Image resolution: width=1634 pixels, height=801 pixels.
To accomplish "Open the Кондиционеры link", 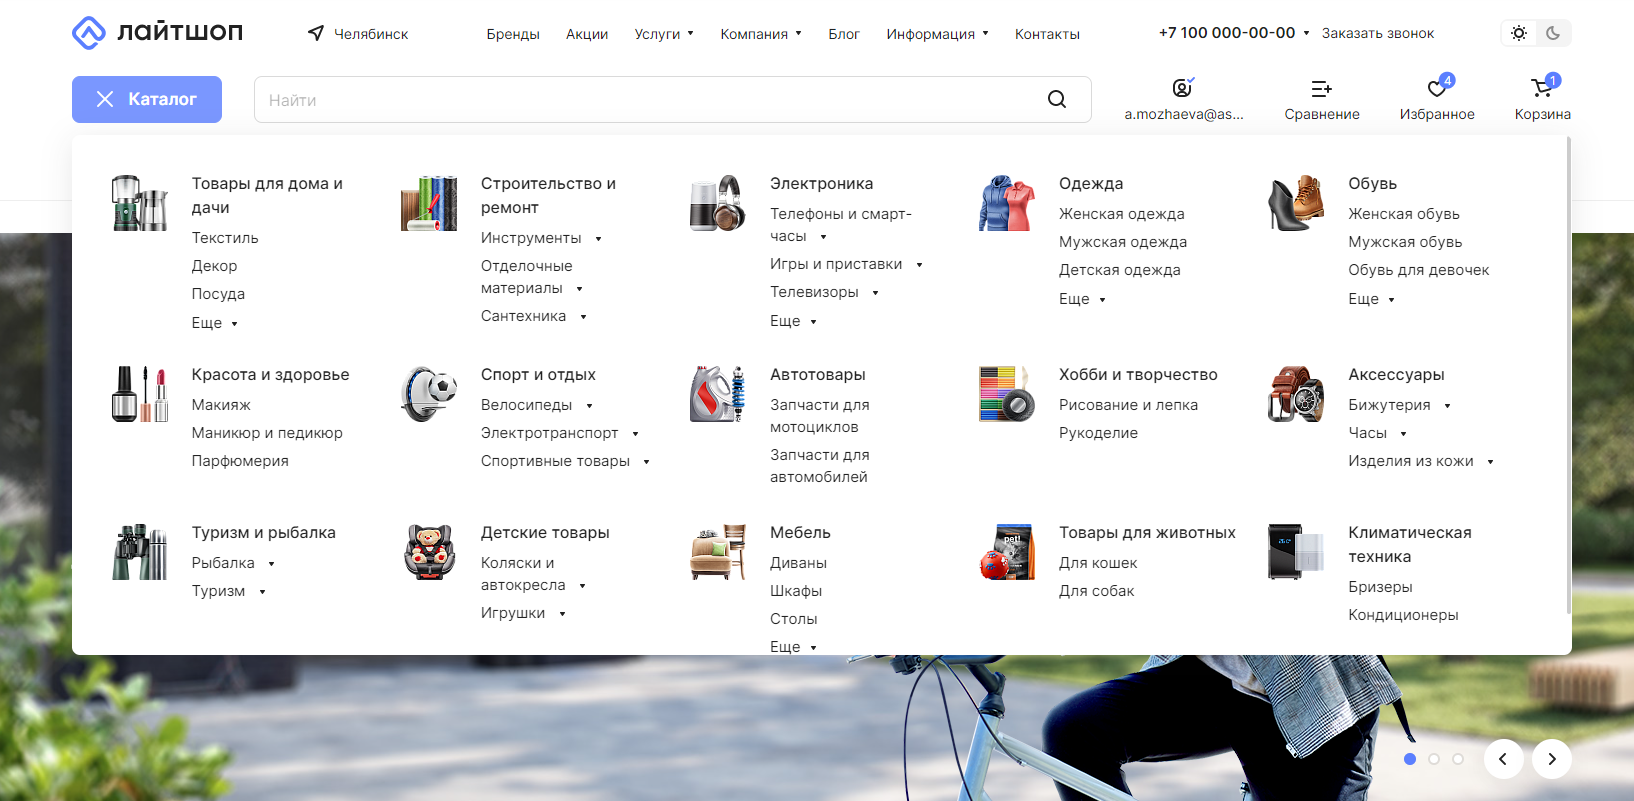I will coord(1403,615).
